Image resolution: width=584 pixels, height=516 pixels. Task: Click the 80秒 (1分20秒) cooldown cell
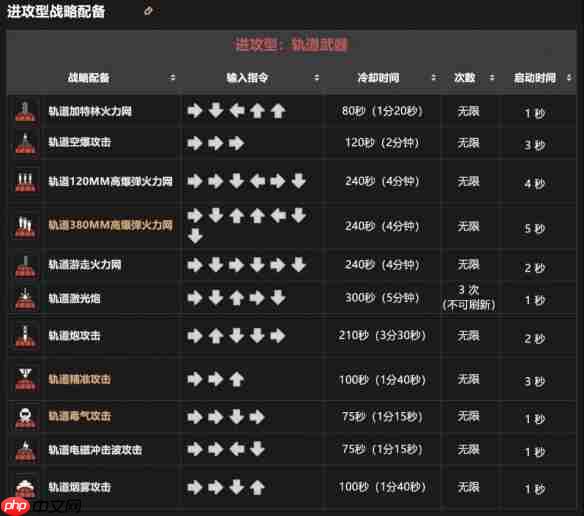pyautogui.click(x=383, y=111)
